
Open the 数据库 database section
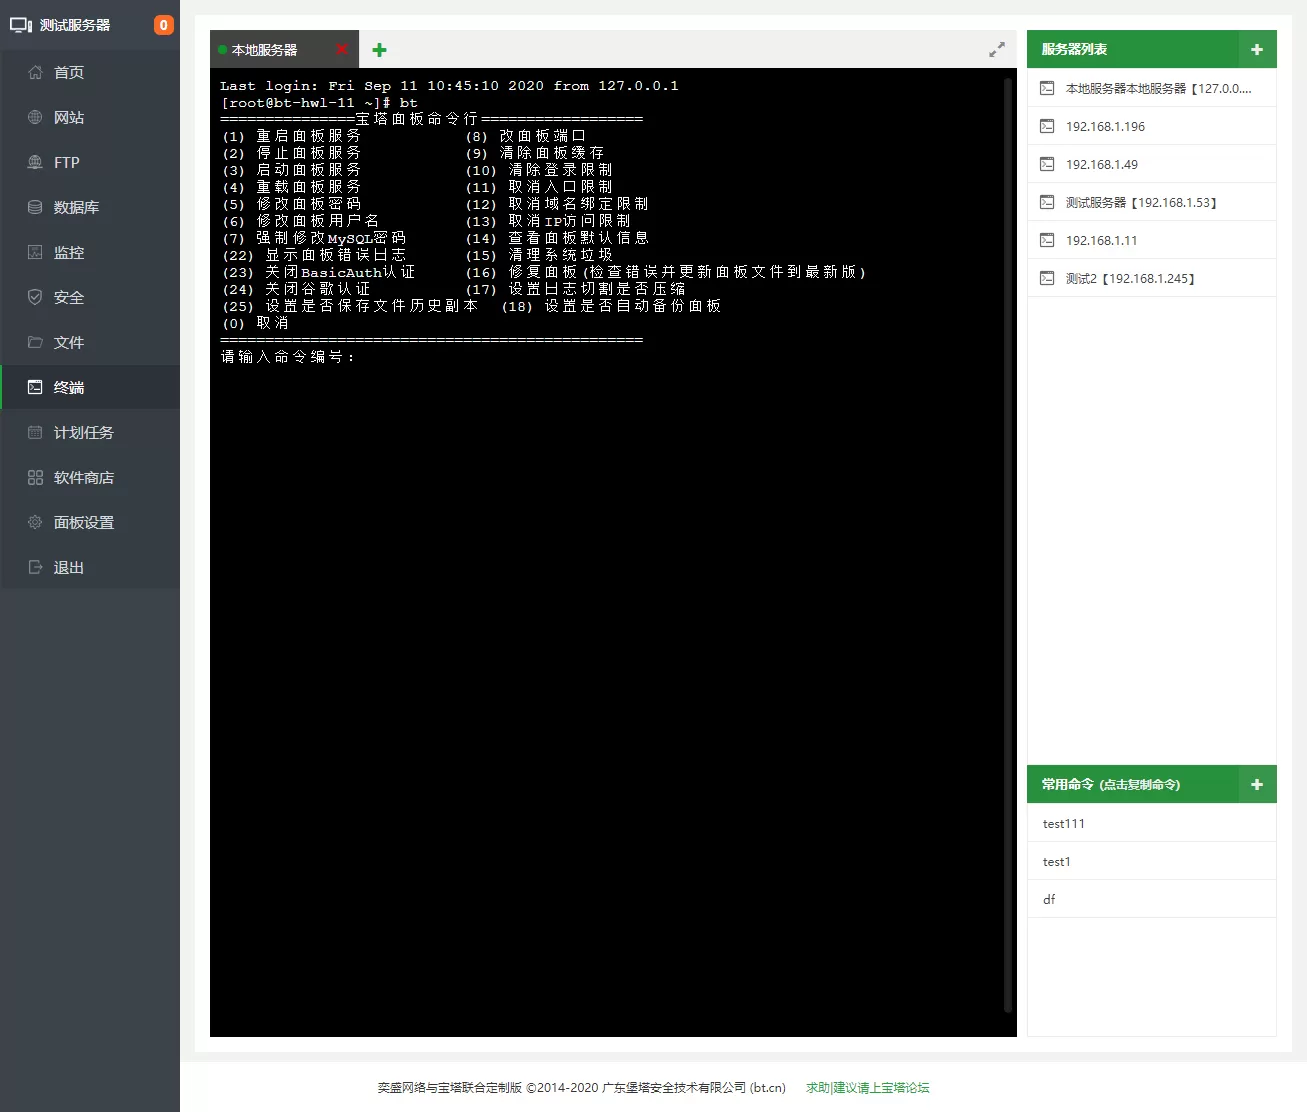(73, 207)
